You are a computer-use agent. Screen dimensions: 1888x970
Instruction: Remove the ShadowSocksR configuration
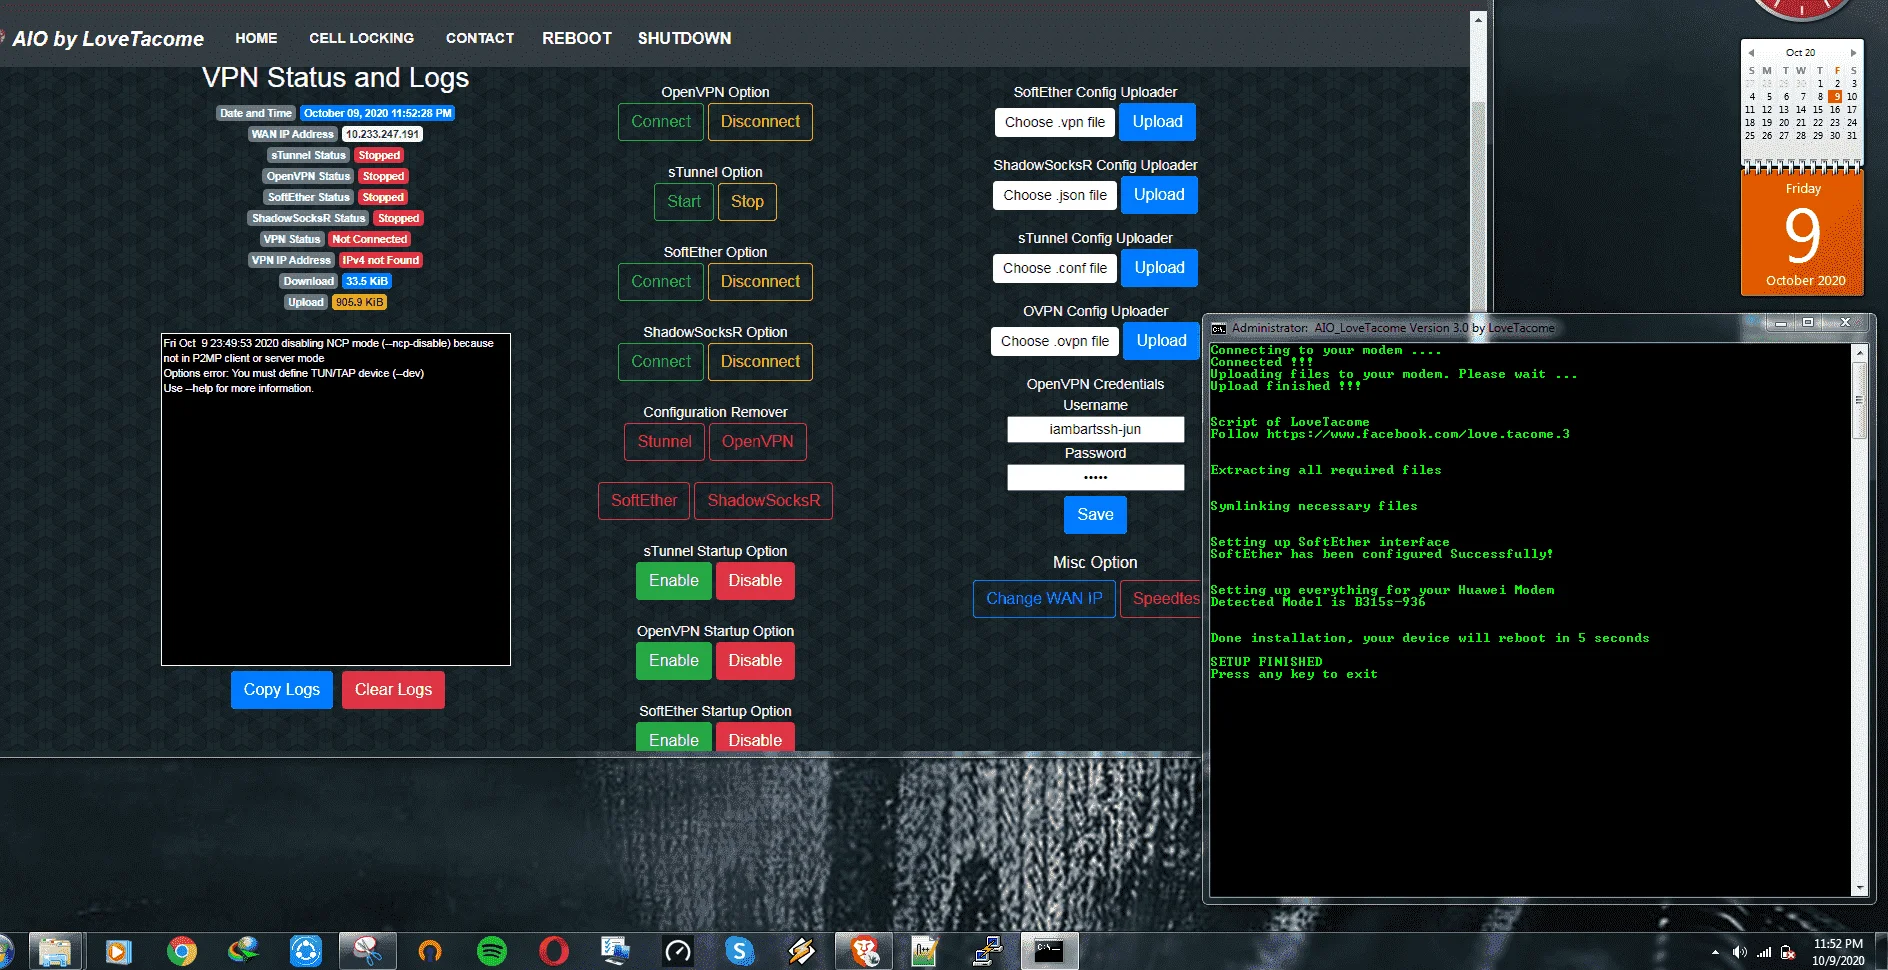[x=764, y=501]
